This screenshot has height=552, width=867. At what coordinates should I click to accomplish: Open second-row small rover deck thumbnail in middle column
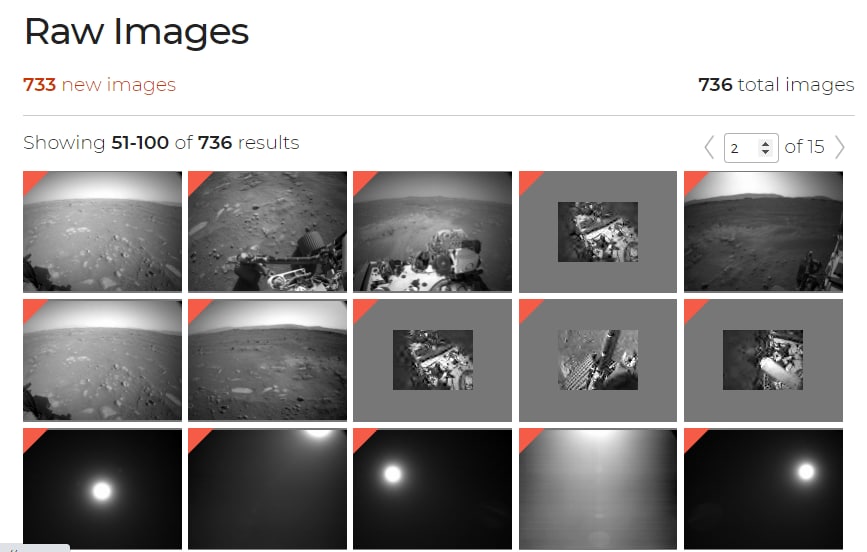pyautogui.click(x=432, y=360)
